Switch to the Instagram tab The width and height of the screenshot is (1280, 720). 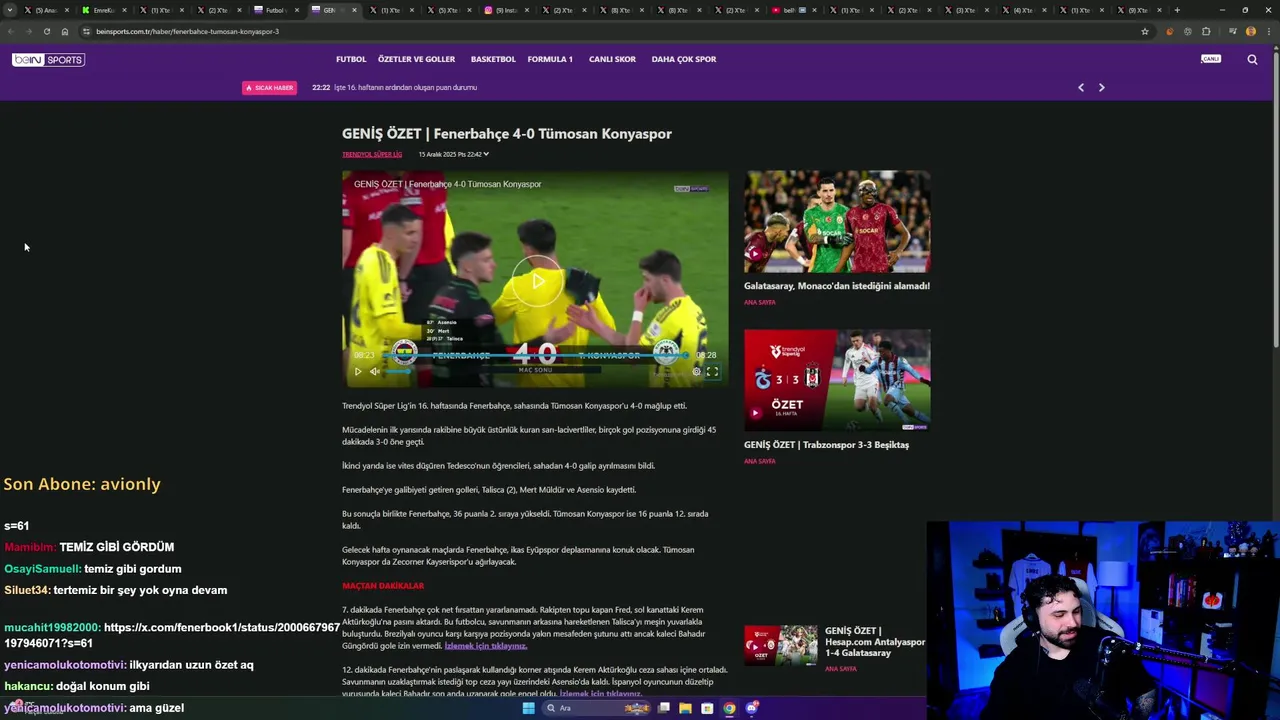[x=508, y=10]
